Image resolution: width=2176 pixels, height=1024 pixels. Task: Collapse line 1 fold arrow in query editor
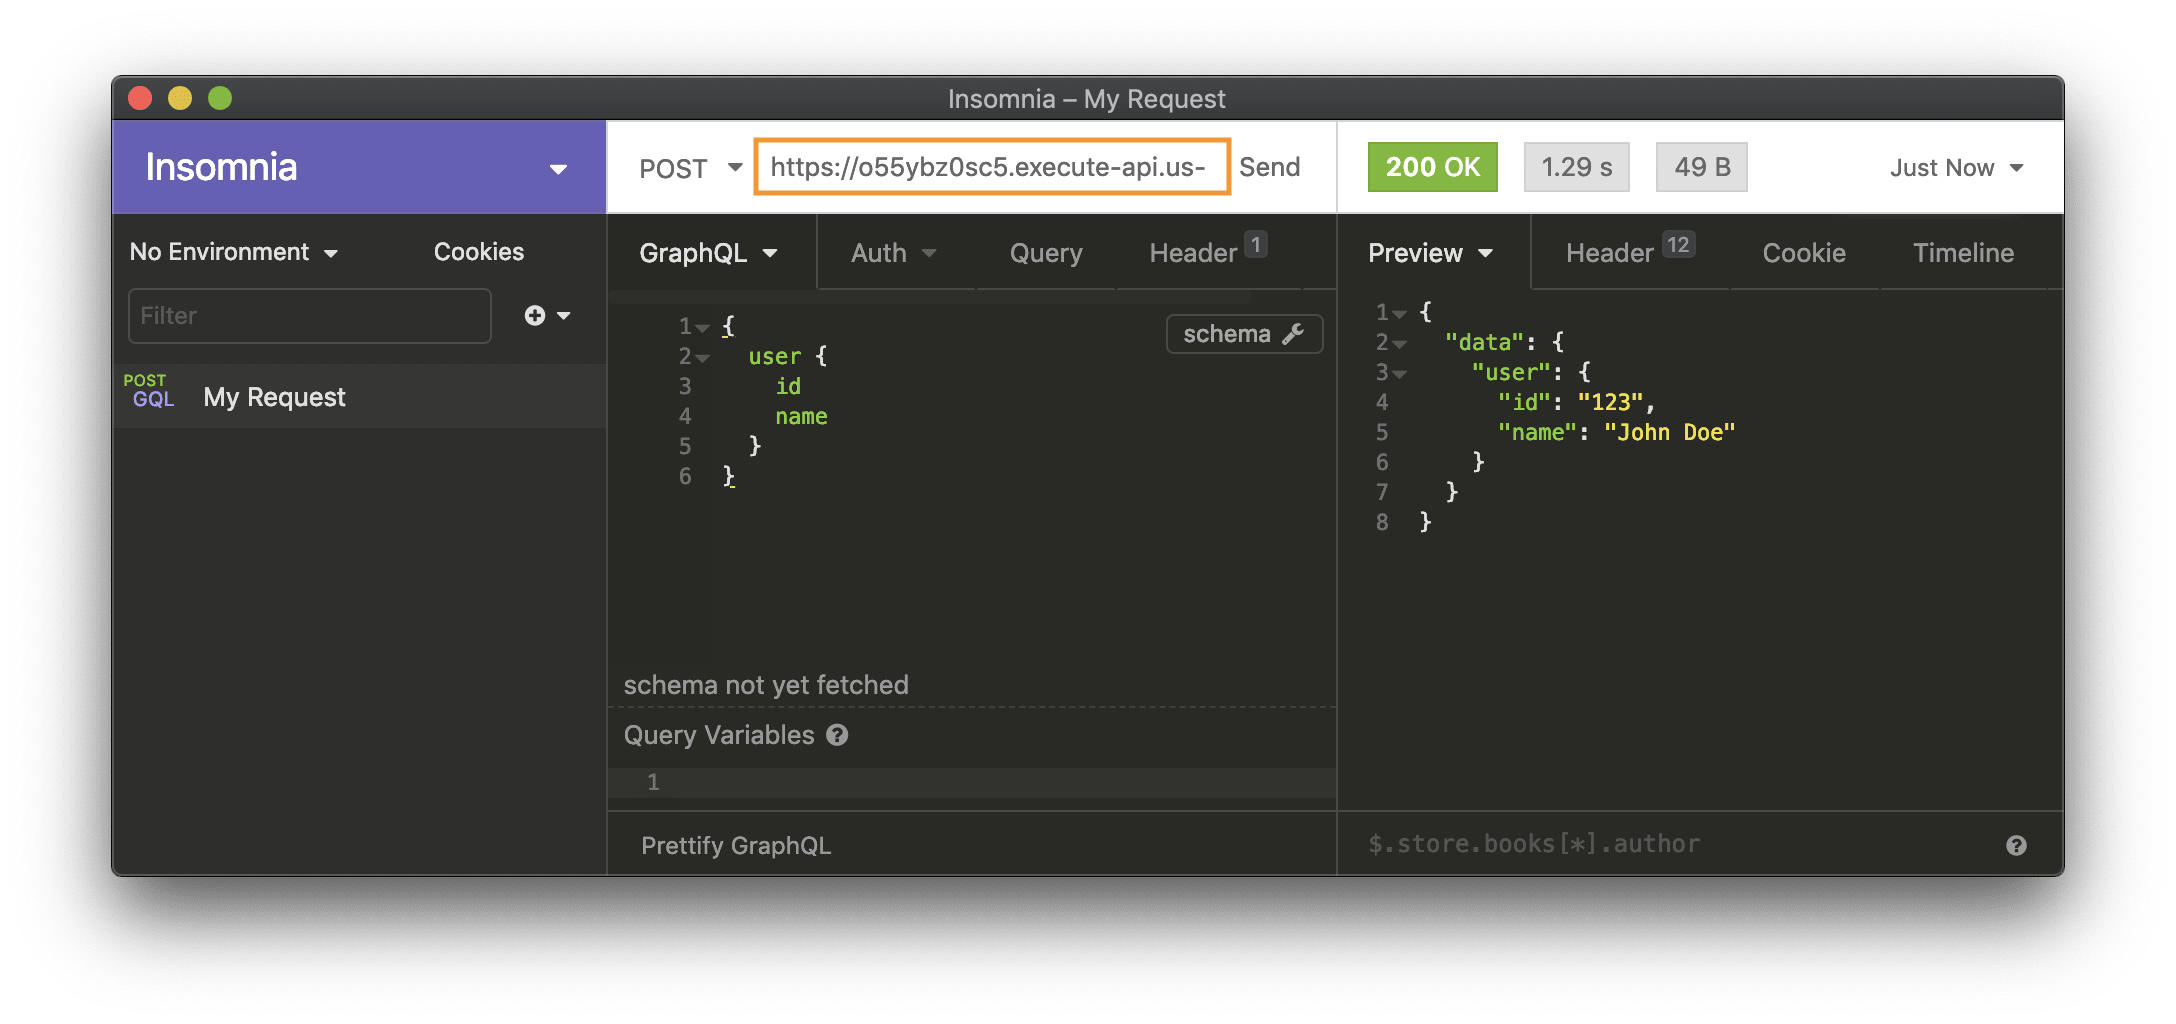(703, 328)
